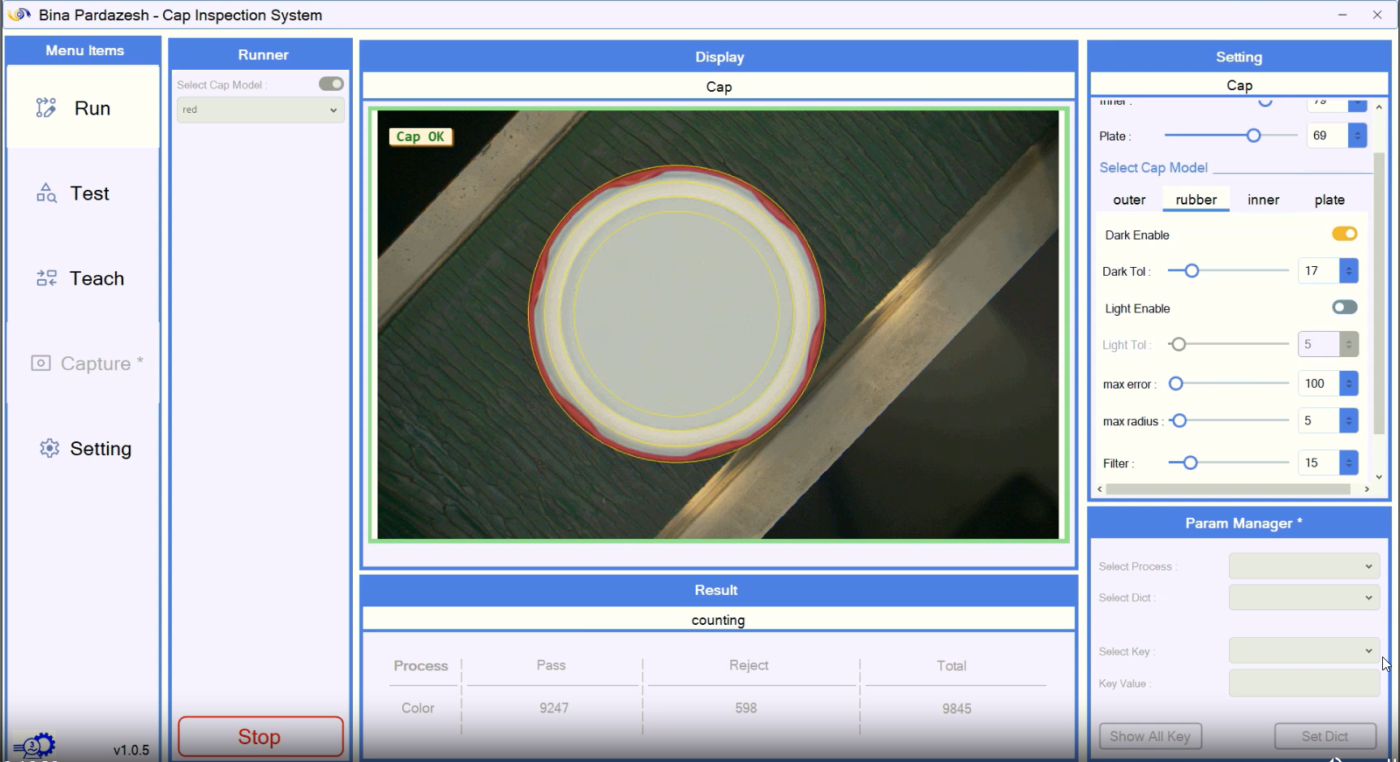
Task: Click the Teach menu icon
Action: (47, 278)
